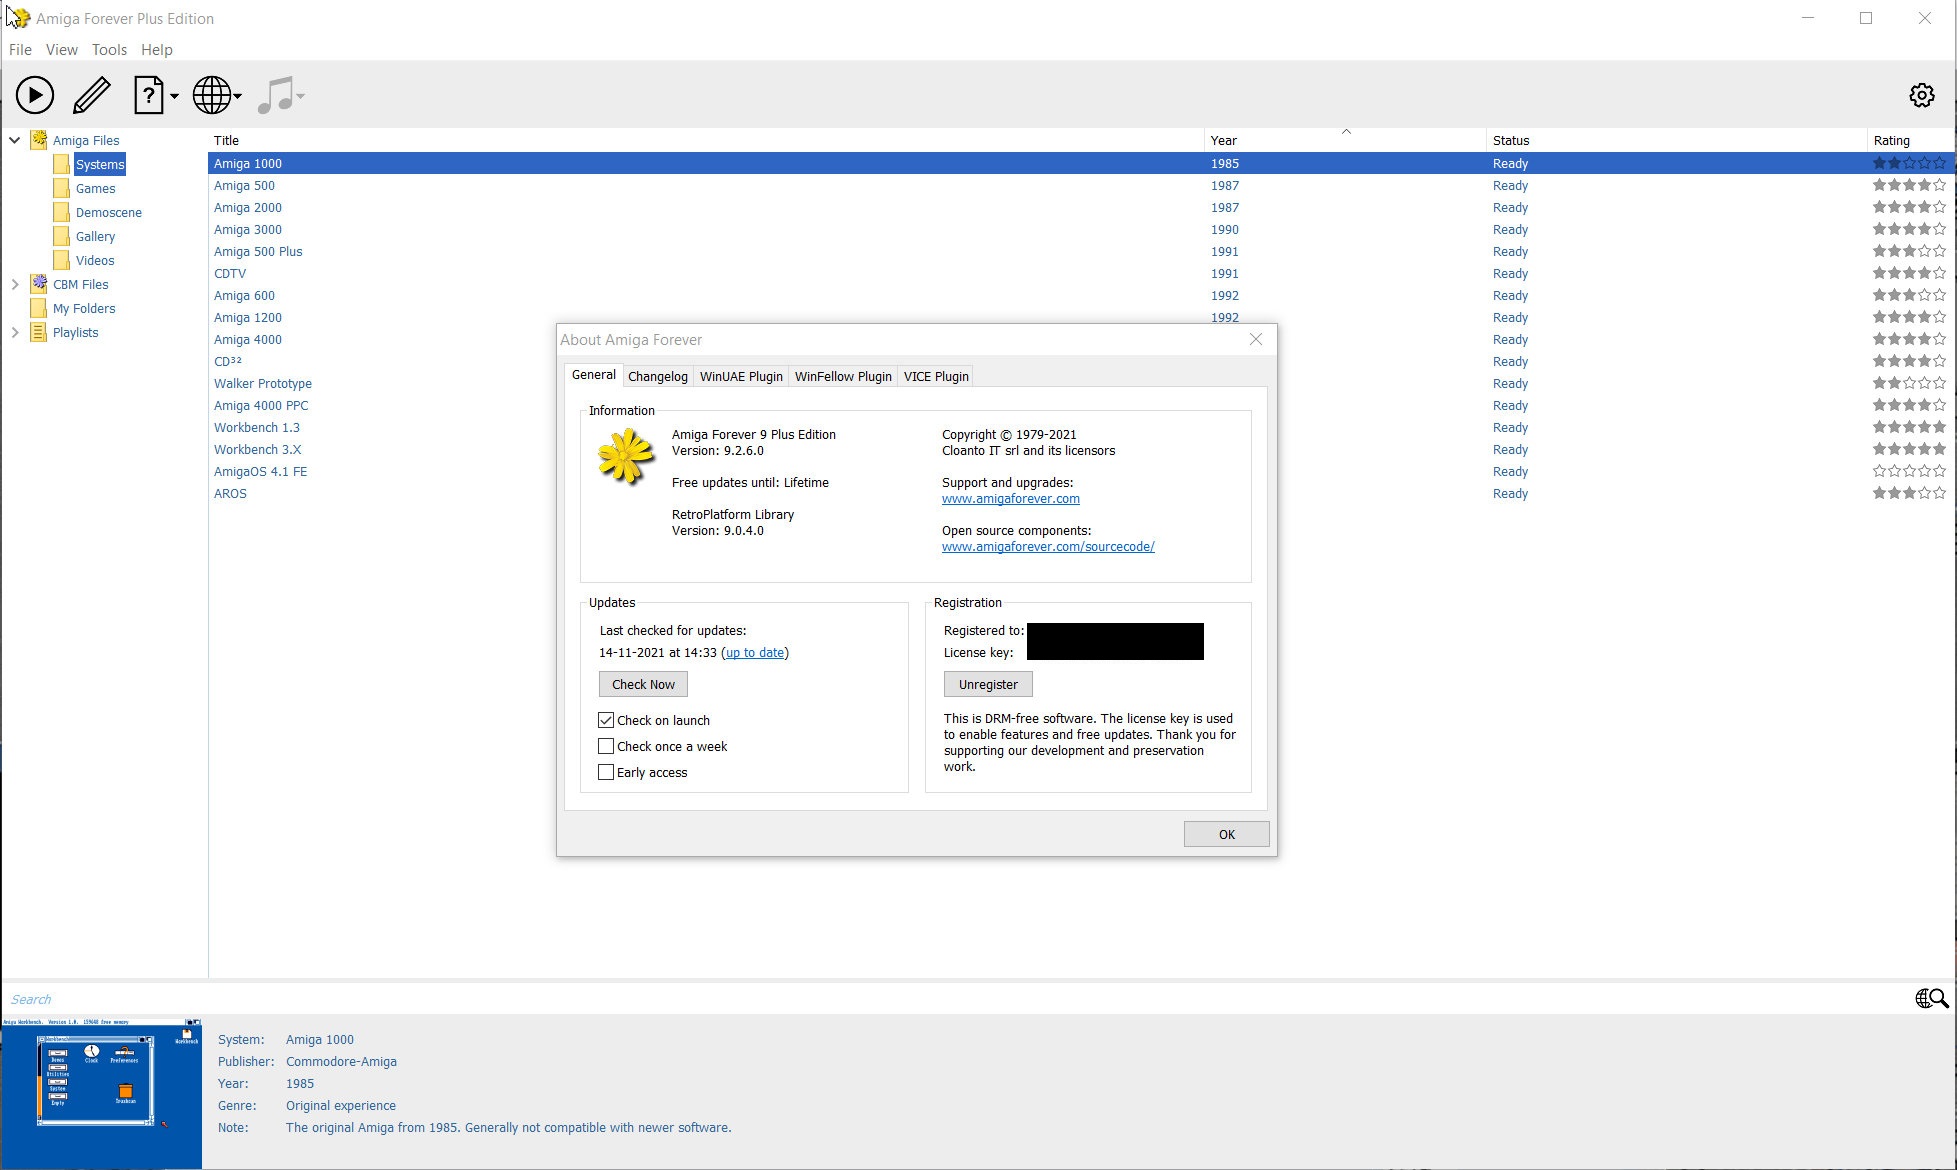Image resolution: width=1957 pixels, height=1170 pixels.
Task: Click the Amiga 1000 Workbench preview thumbnail
Action: (x=101, y=1093)
